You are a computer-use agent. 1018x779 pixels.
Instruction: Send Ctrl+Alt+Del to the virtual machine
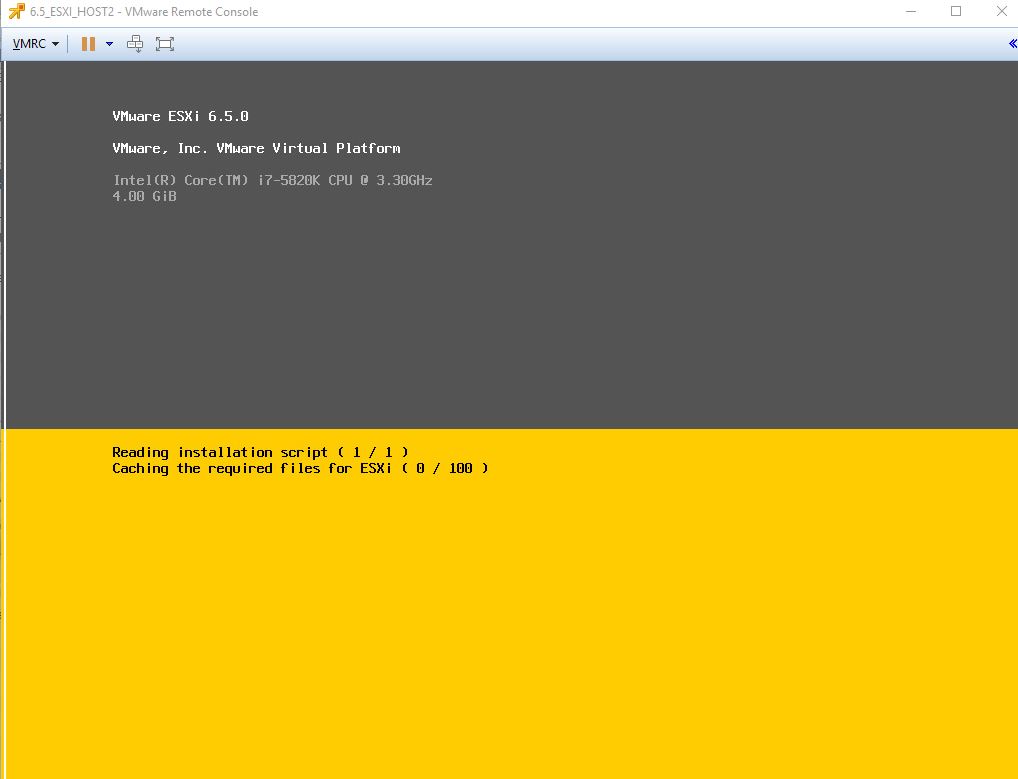[135, 43]
